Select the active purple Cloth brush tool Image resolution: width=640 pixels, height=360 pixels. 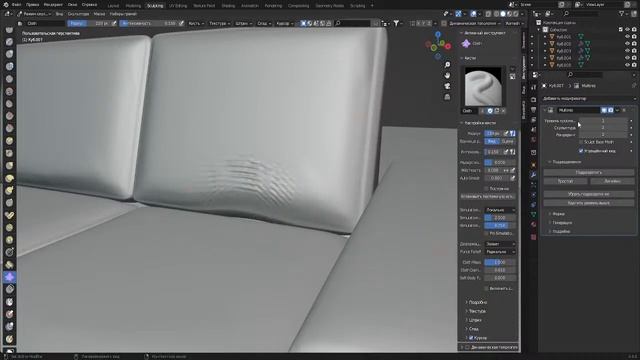[9, 277]
